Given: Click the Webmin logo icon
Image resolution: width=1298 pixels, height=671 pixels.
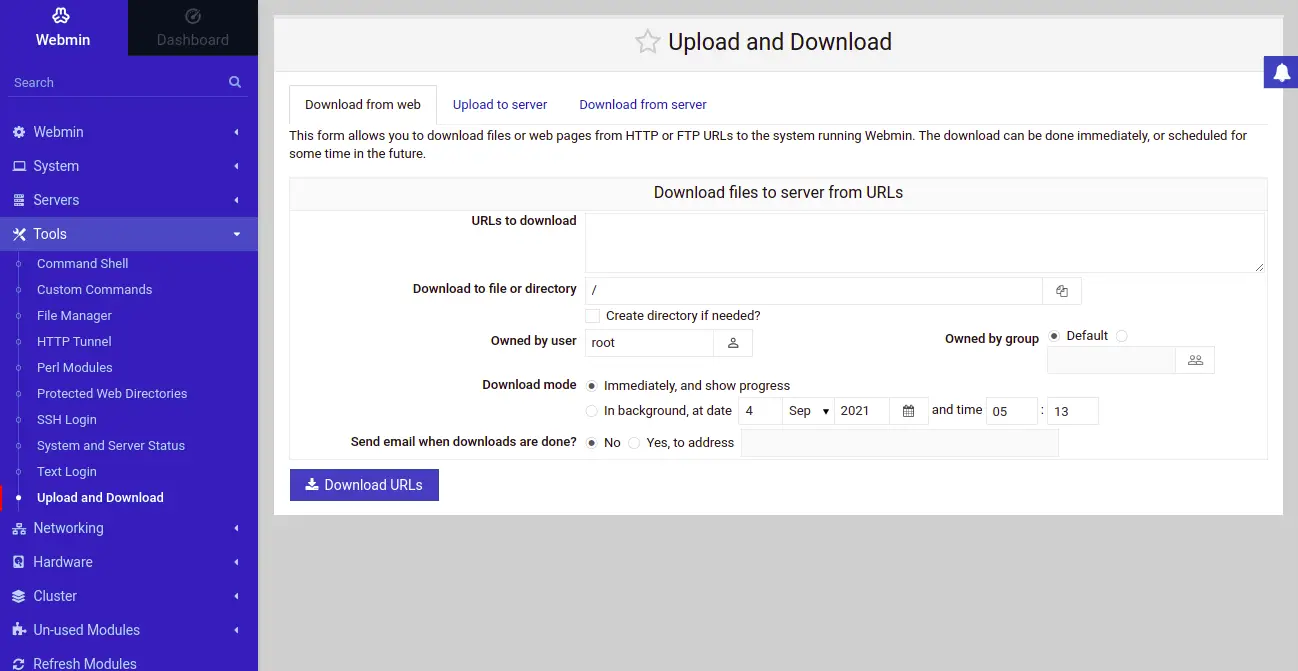Looking at the screenshot, I should pos(62,16).
